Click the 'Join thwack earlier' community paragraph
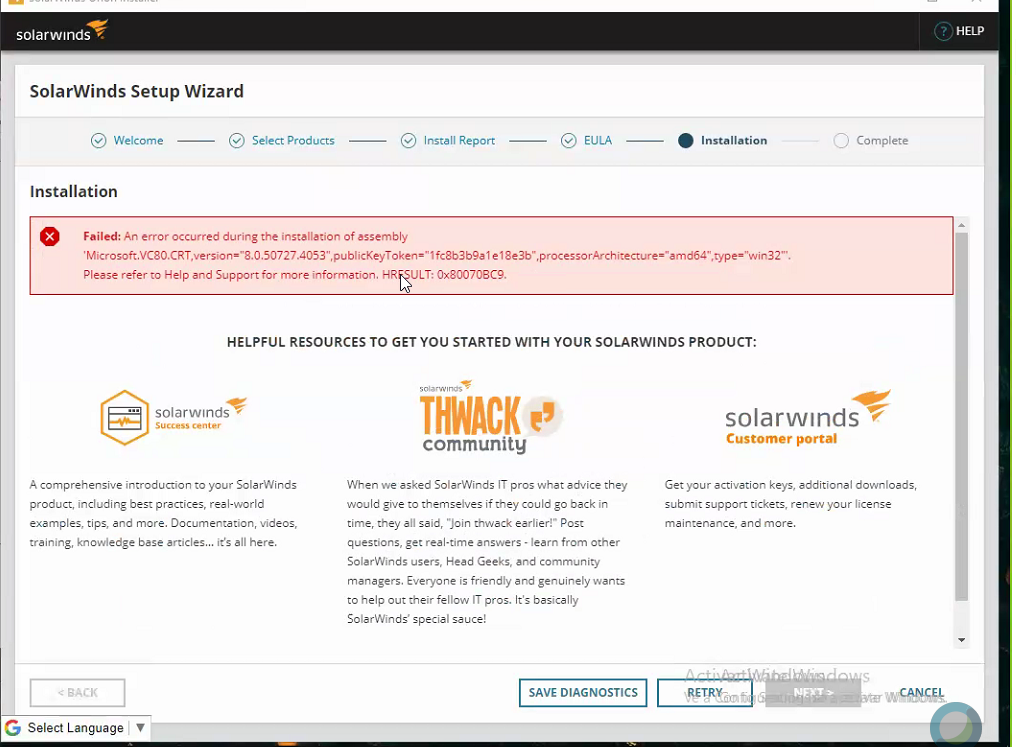 [487, 551]
